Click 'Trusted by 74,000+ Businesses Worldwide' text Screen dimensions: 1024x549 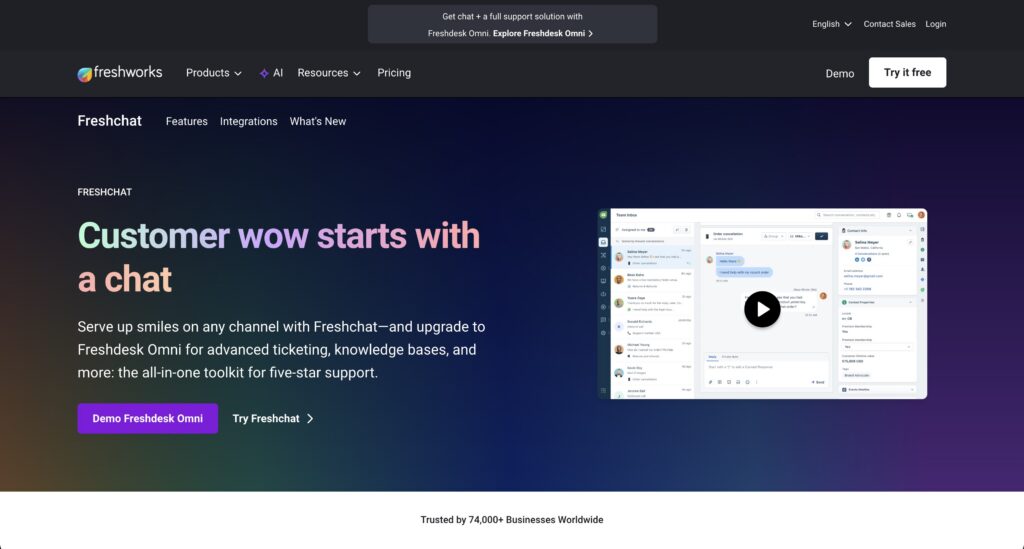511,520
